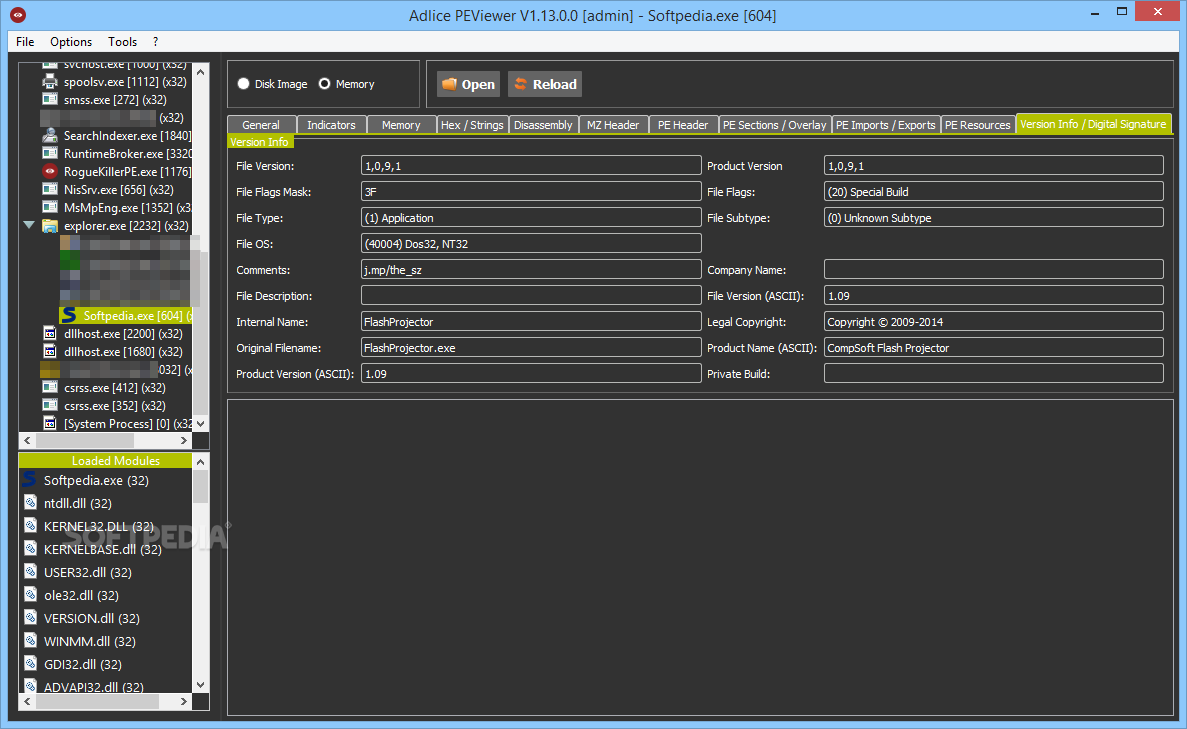Open the Disassembly tab
The width and height of the screenshot is (1187, 729).
[x=544, y=125]
